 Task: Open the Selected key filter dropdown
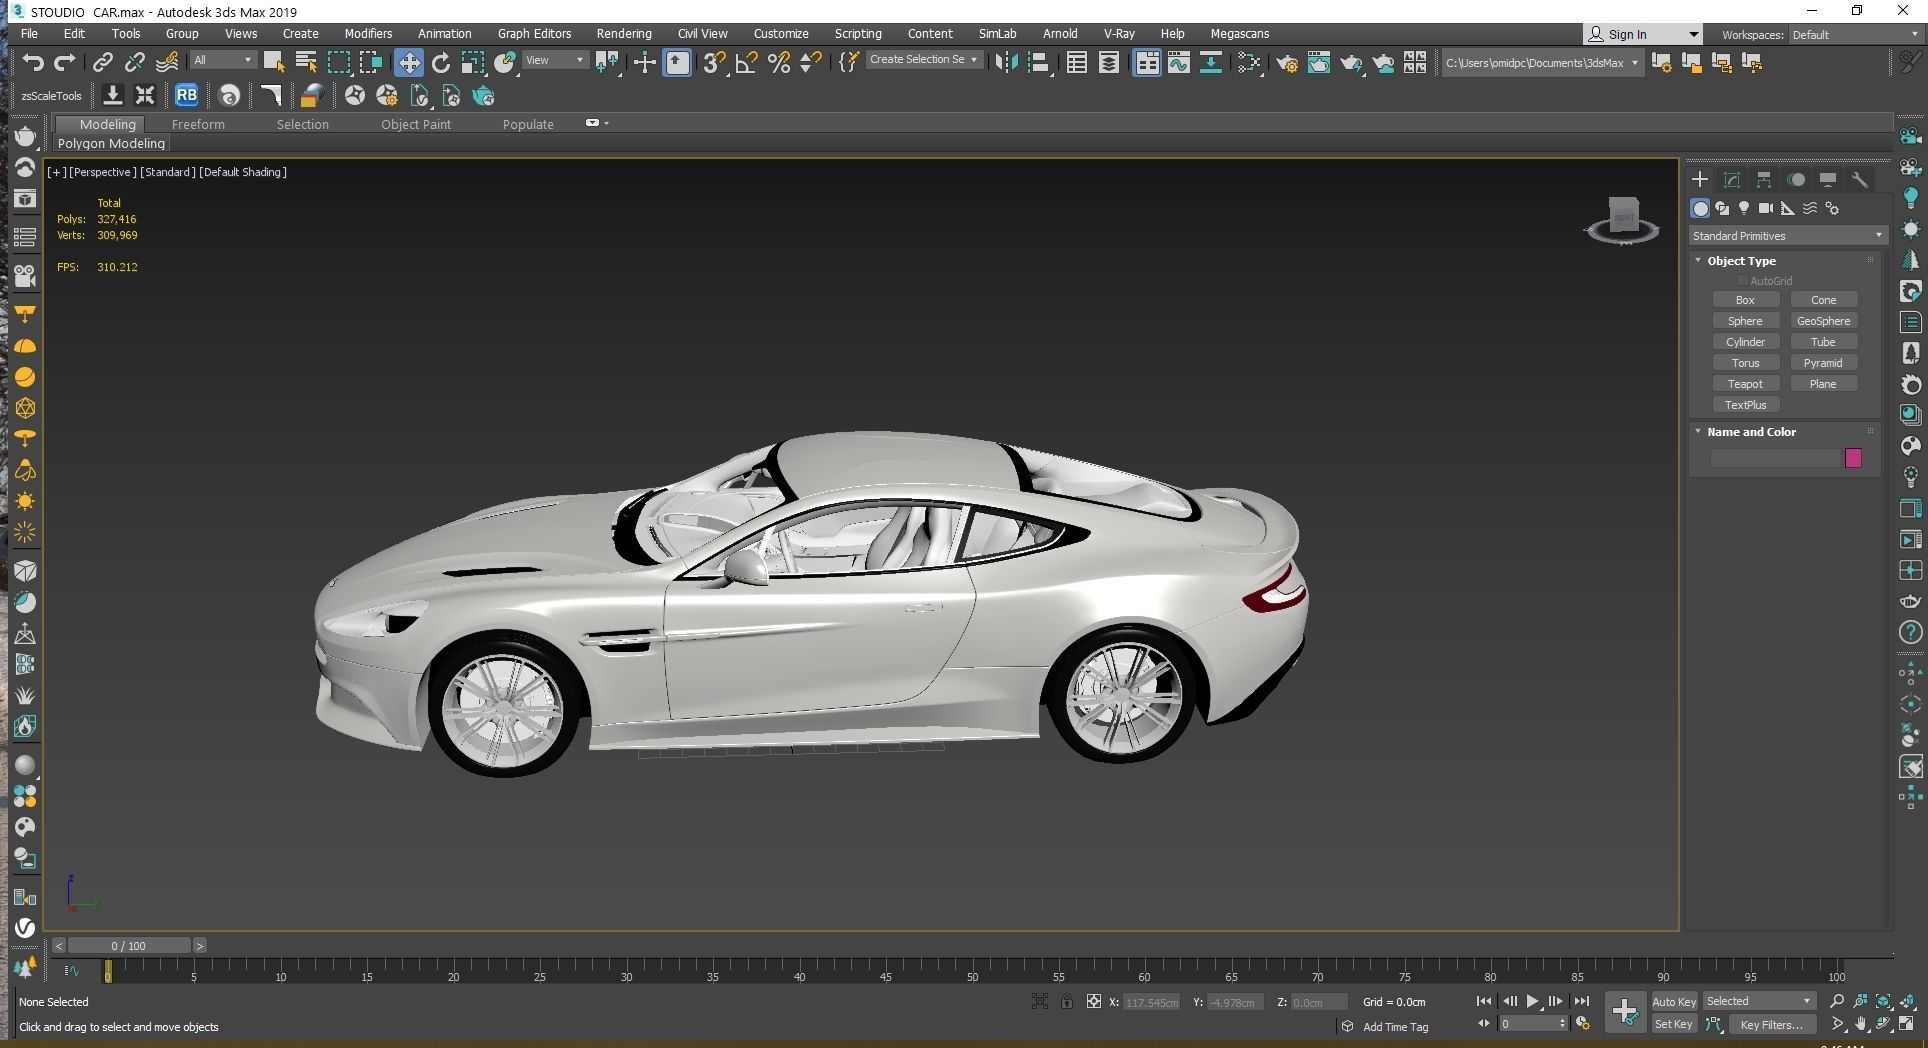click(1759, 1001)
